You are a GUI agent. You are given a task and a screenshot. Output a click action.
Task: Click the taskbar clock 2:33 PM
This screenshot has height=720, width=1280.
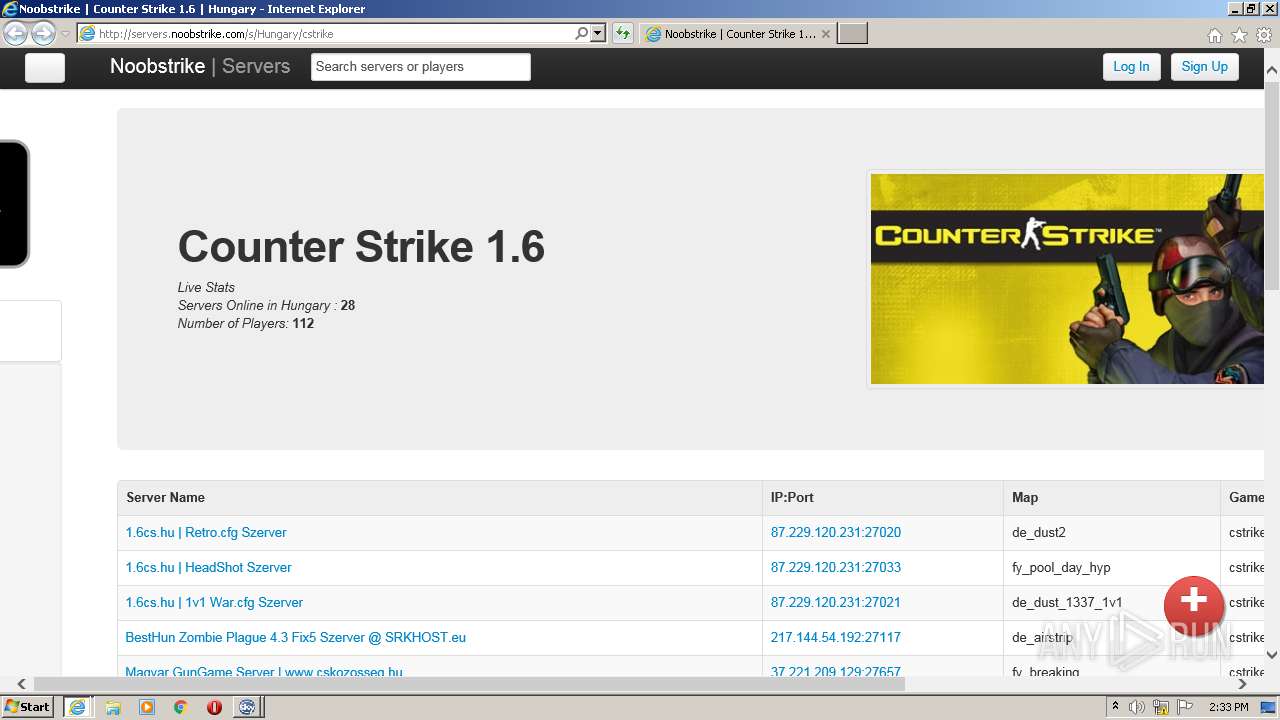point(1228,707)
